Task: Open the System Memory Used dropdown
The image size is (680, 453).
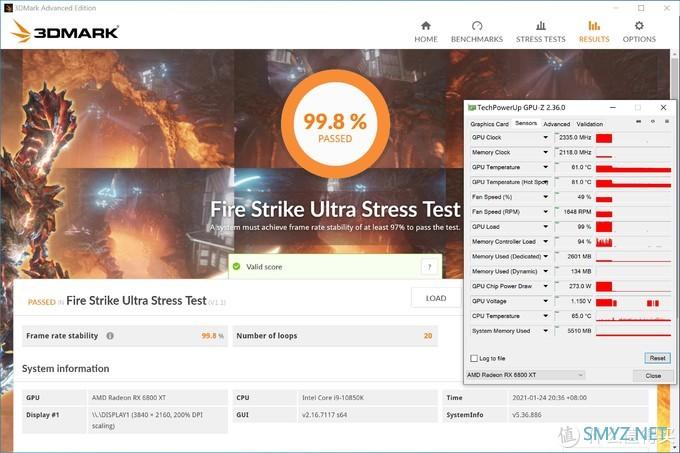Action: click(x=546, y=331)
